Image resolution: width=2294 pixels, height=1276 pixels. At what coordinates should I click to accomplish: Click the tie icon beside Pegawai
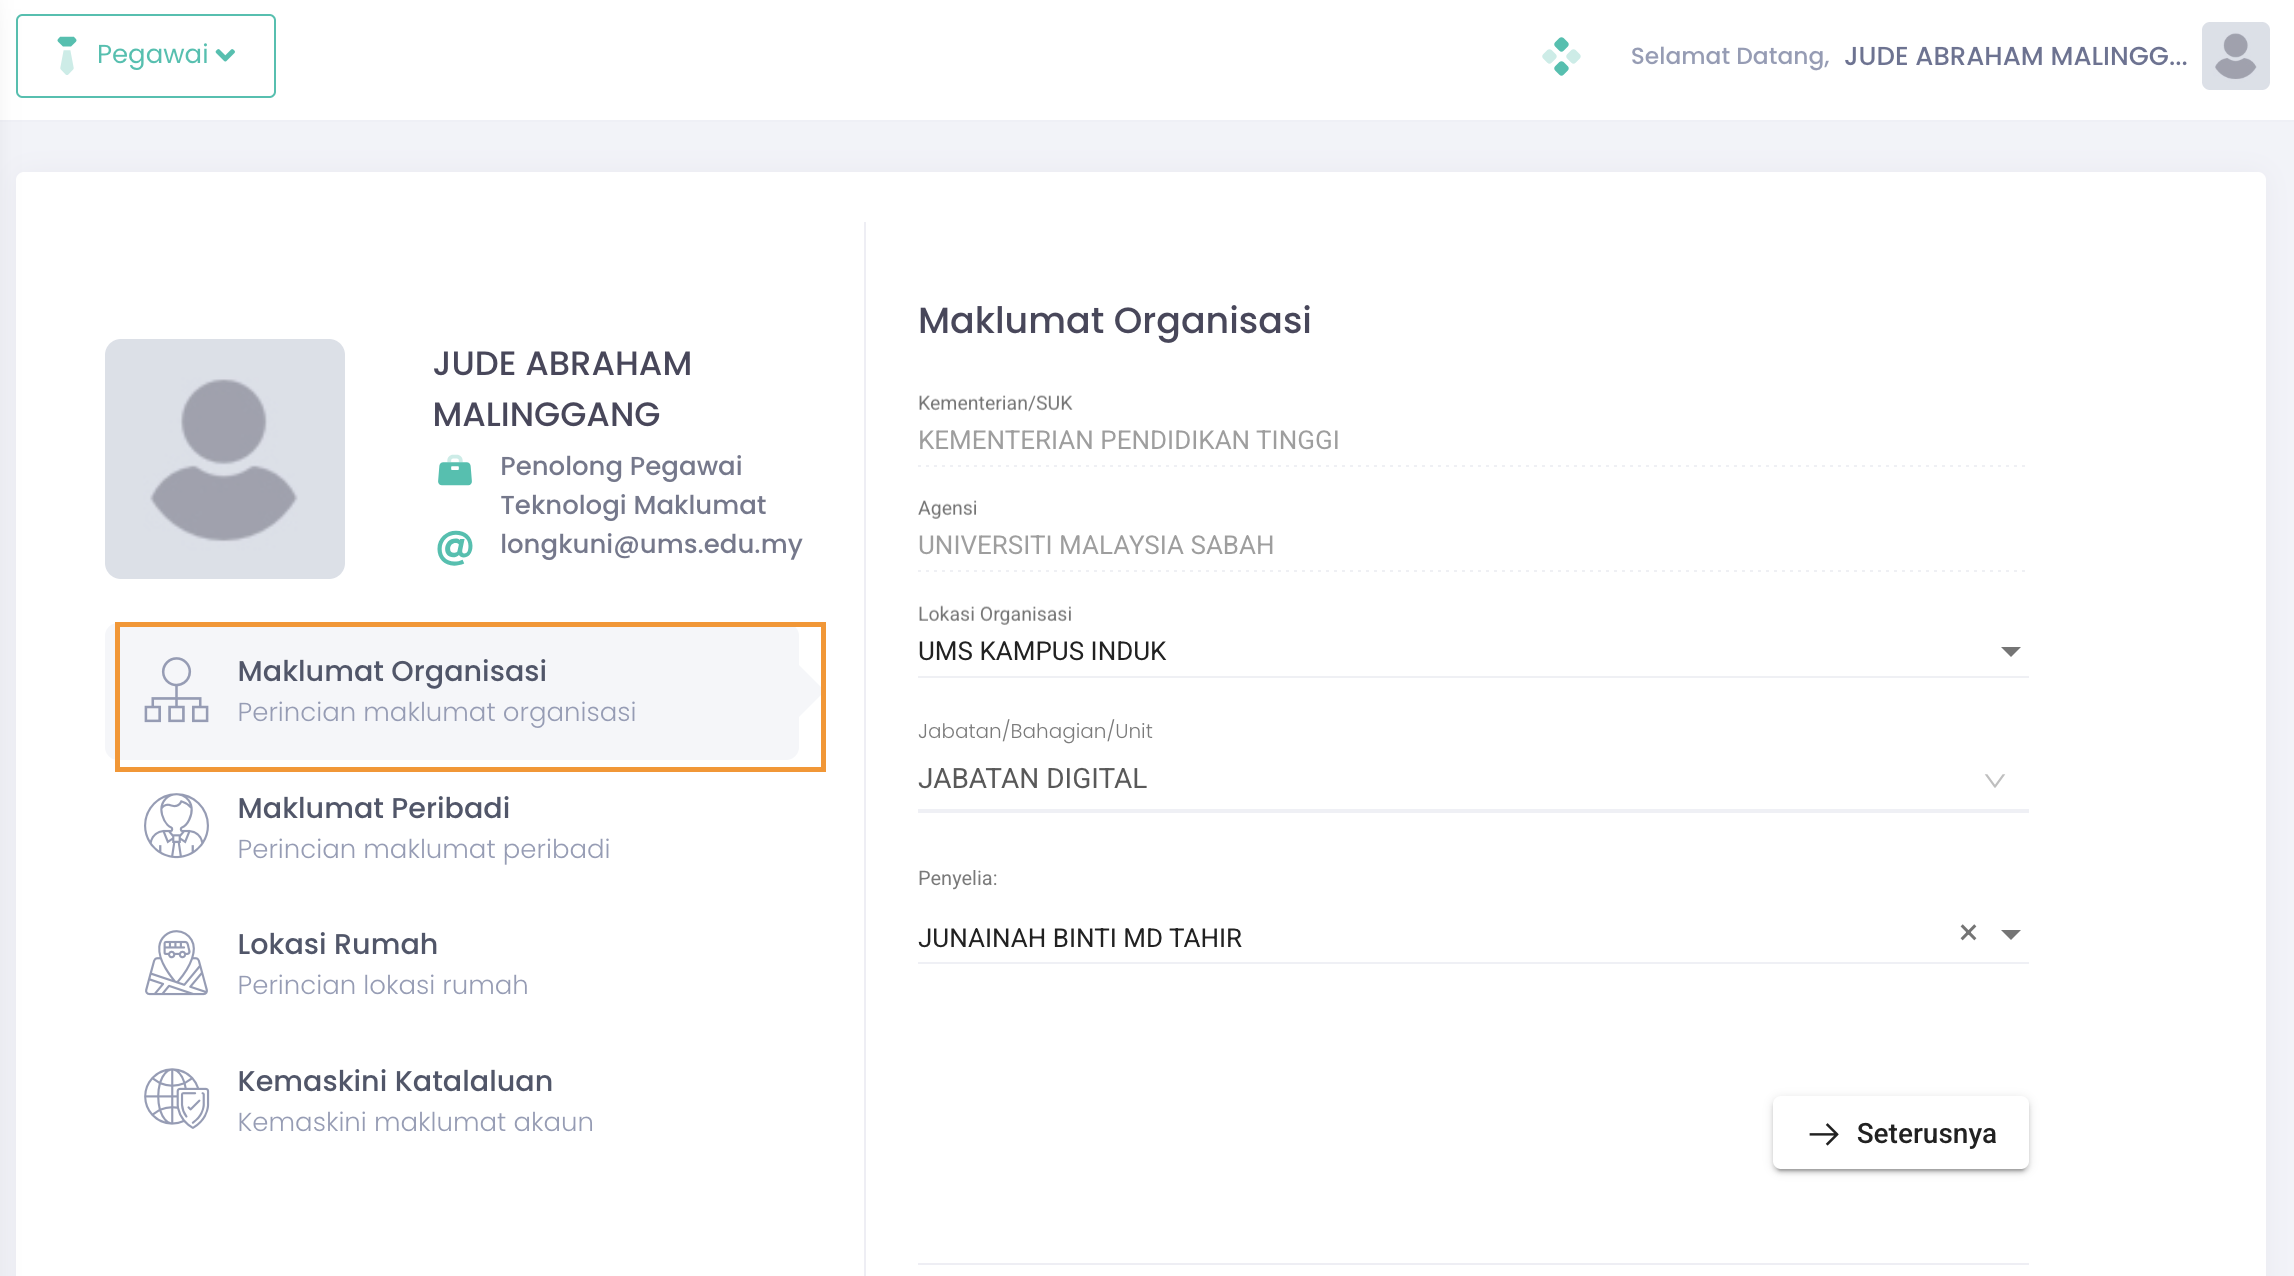67,55
